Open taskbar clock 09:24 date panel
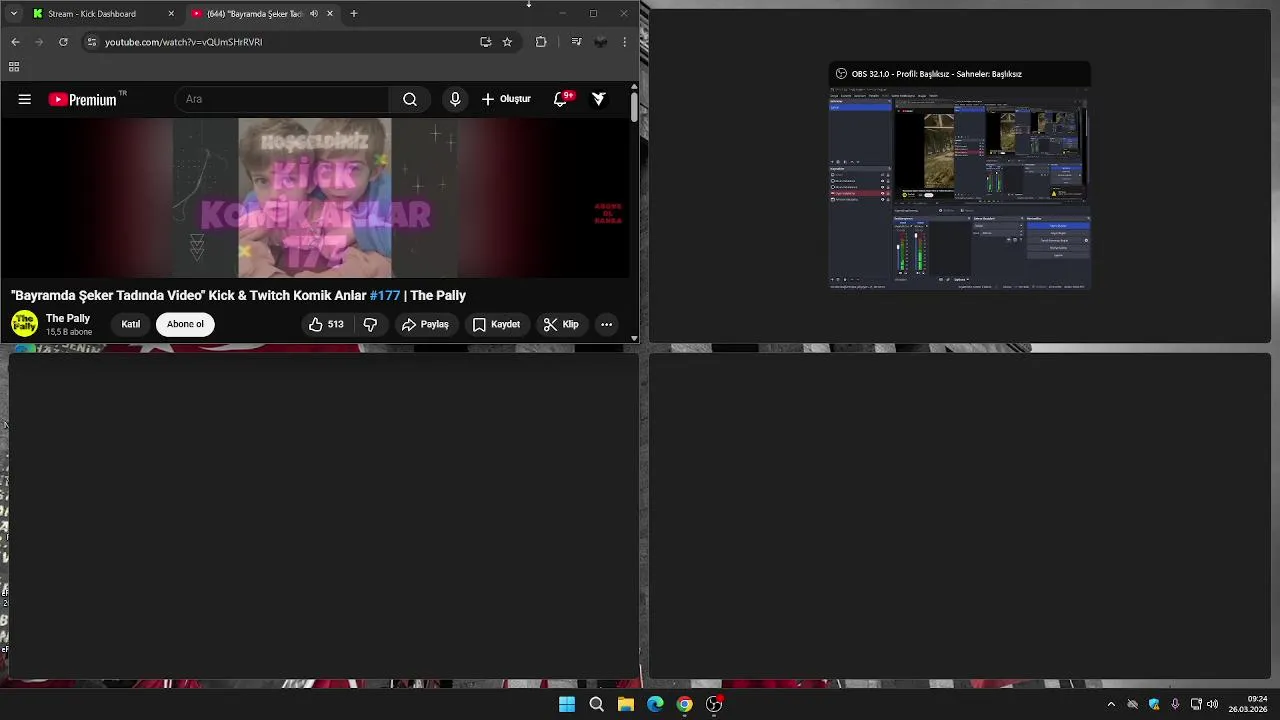1280x720 pixels. click(1248, 704)
